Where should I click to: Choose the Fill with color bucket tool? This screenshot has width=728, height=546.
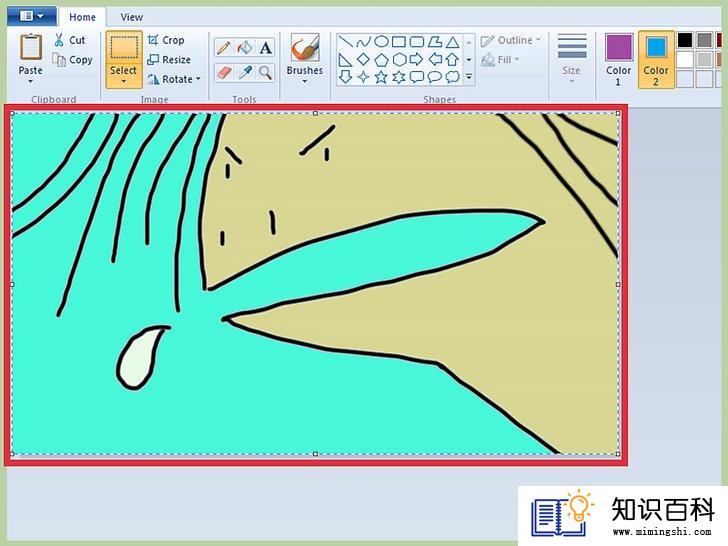coord(245,48)
